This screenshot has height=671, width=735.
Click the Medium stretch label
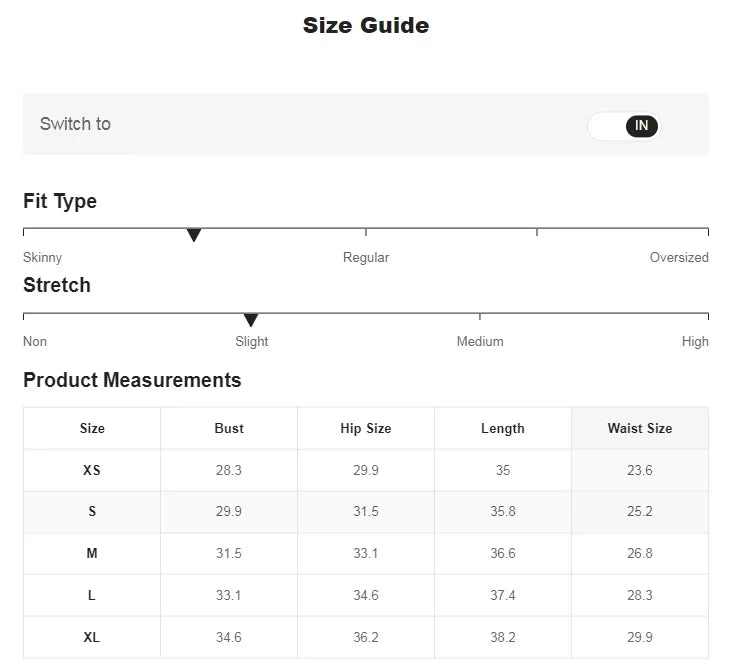(x=480, y=341)
